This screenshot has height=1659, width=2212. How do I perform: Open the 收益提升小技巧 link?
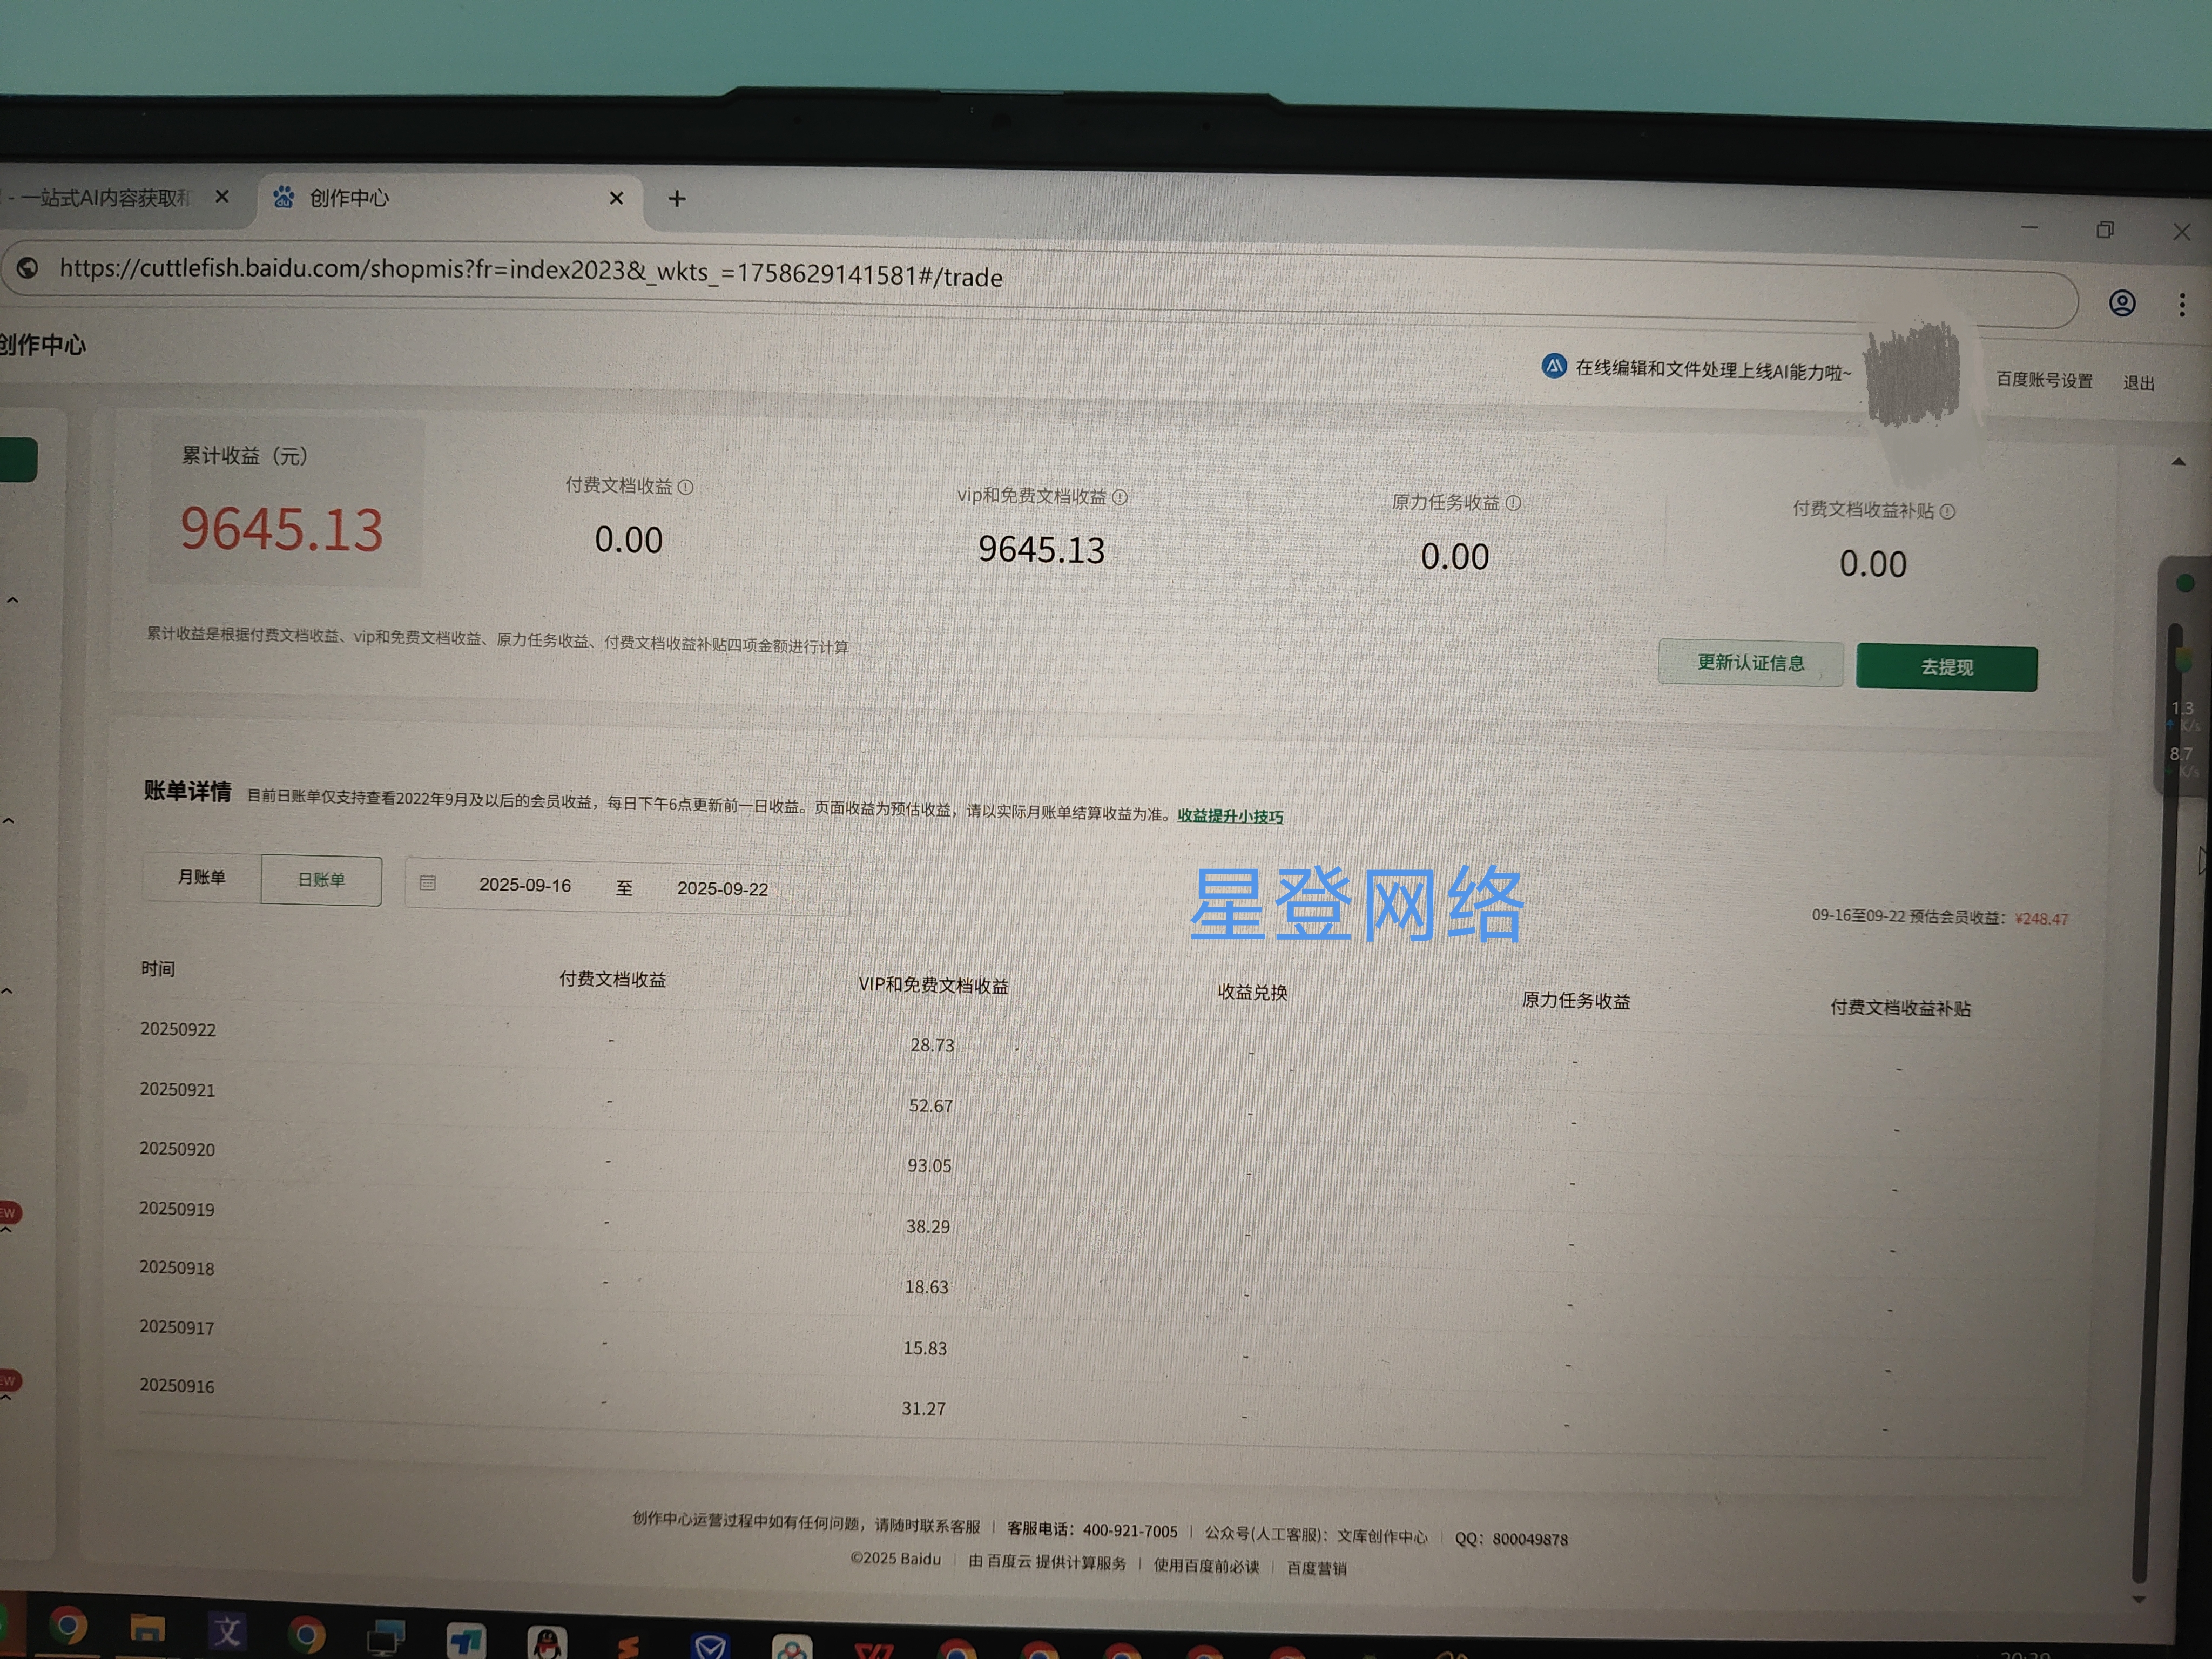pos(1230,816)
